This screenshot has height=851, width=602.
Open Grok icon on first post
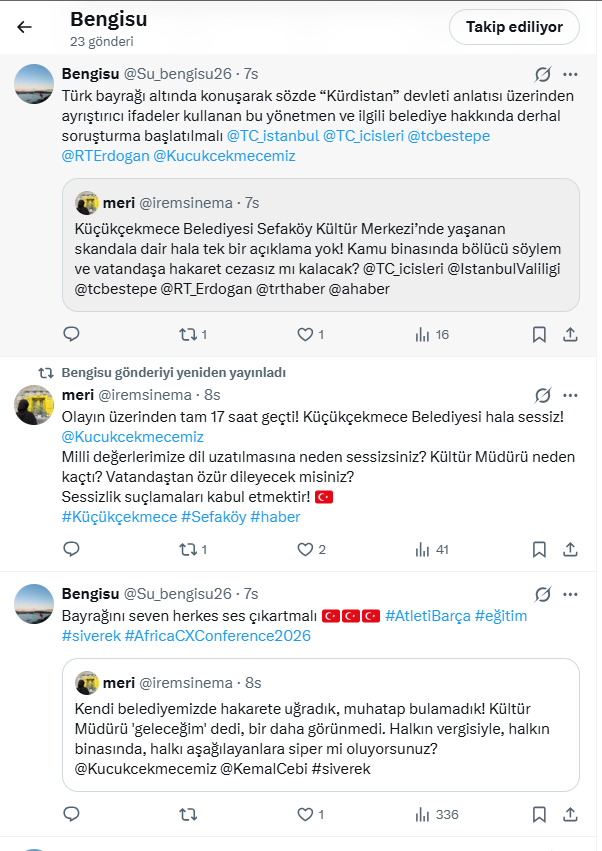pyautogui.click(x=543, y=74)
